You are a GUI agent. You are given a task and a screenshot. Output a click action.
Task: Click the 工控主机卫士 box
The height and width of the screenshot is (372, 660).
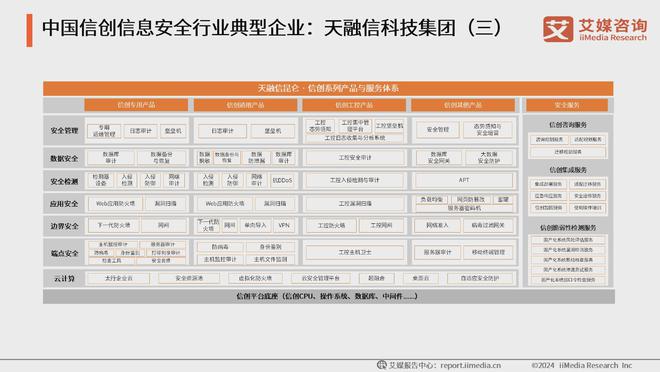355,252
